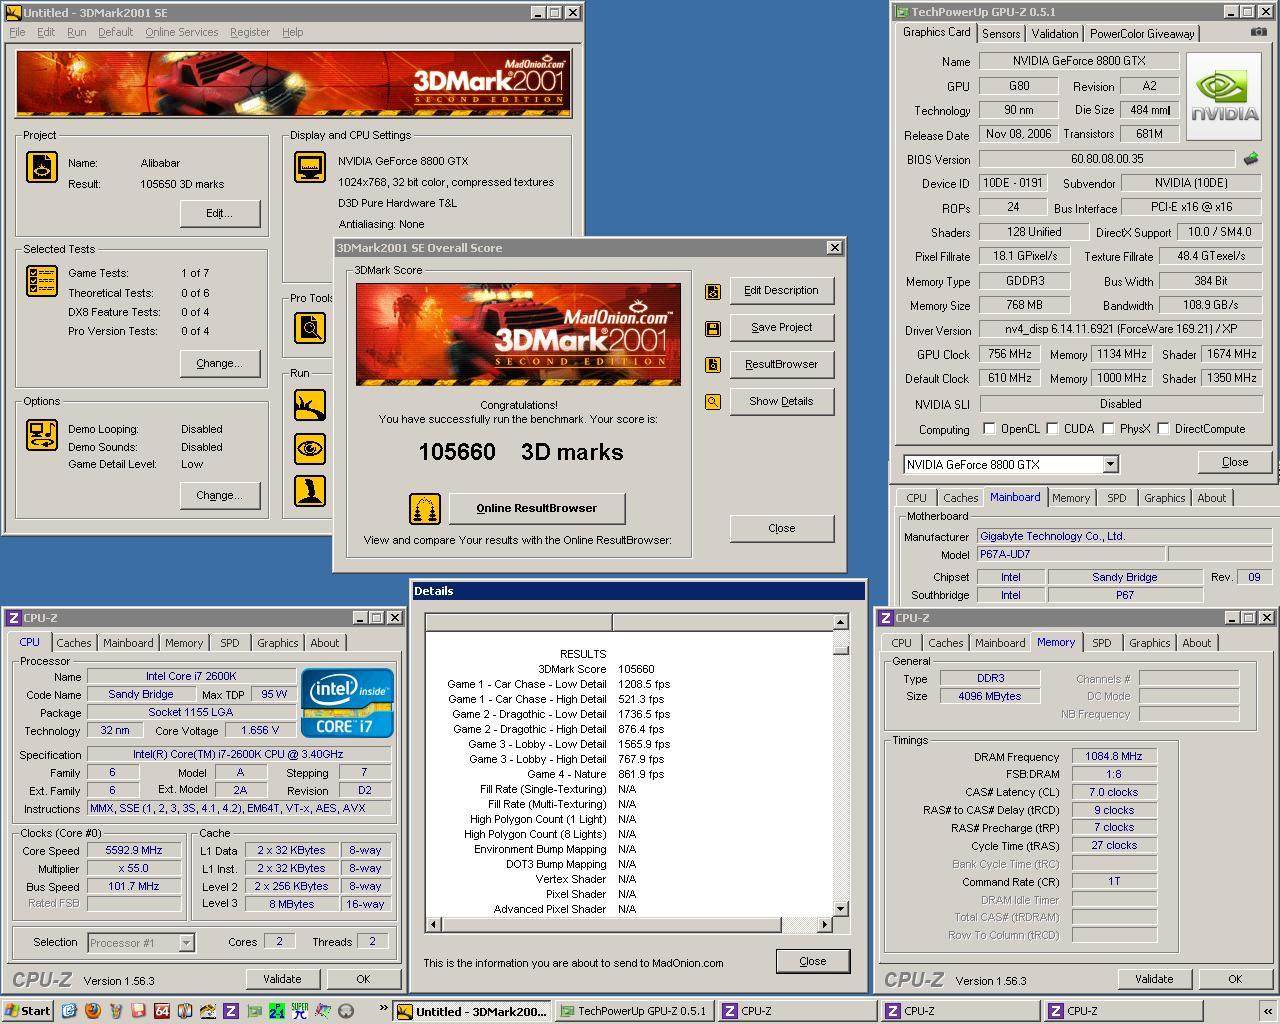Click the magnifier icon beside Show Details

(712, 402)
